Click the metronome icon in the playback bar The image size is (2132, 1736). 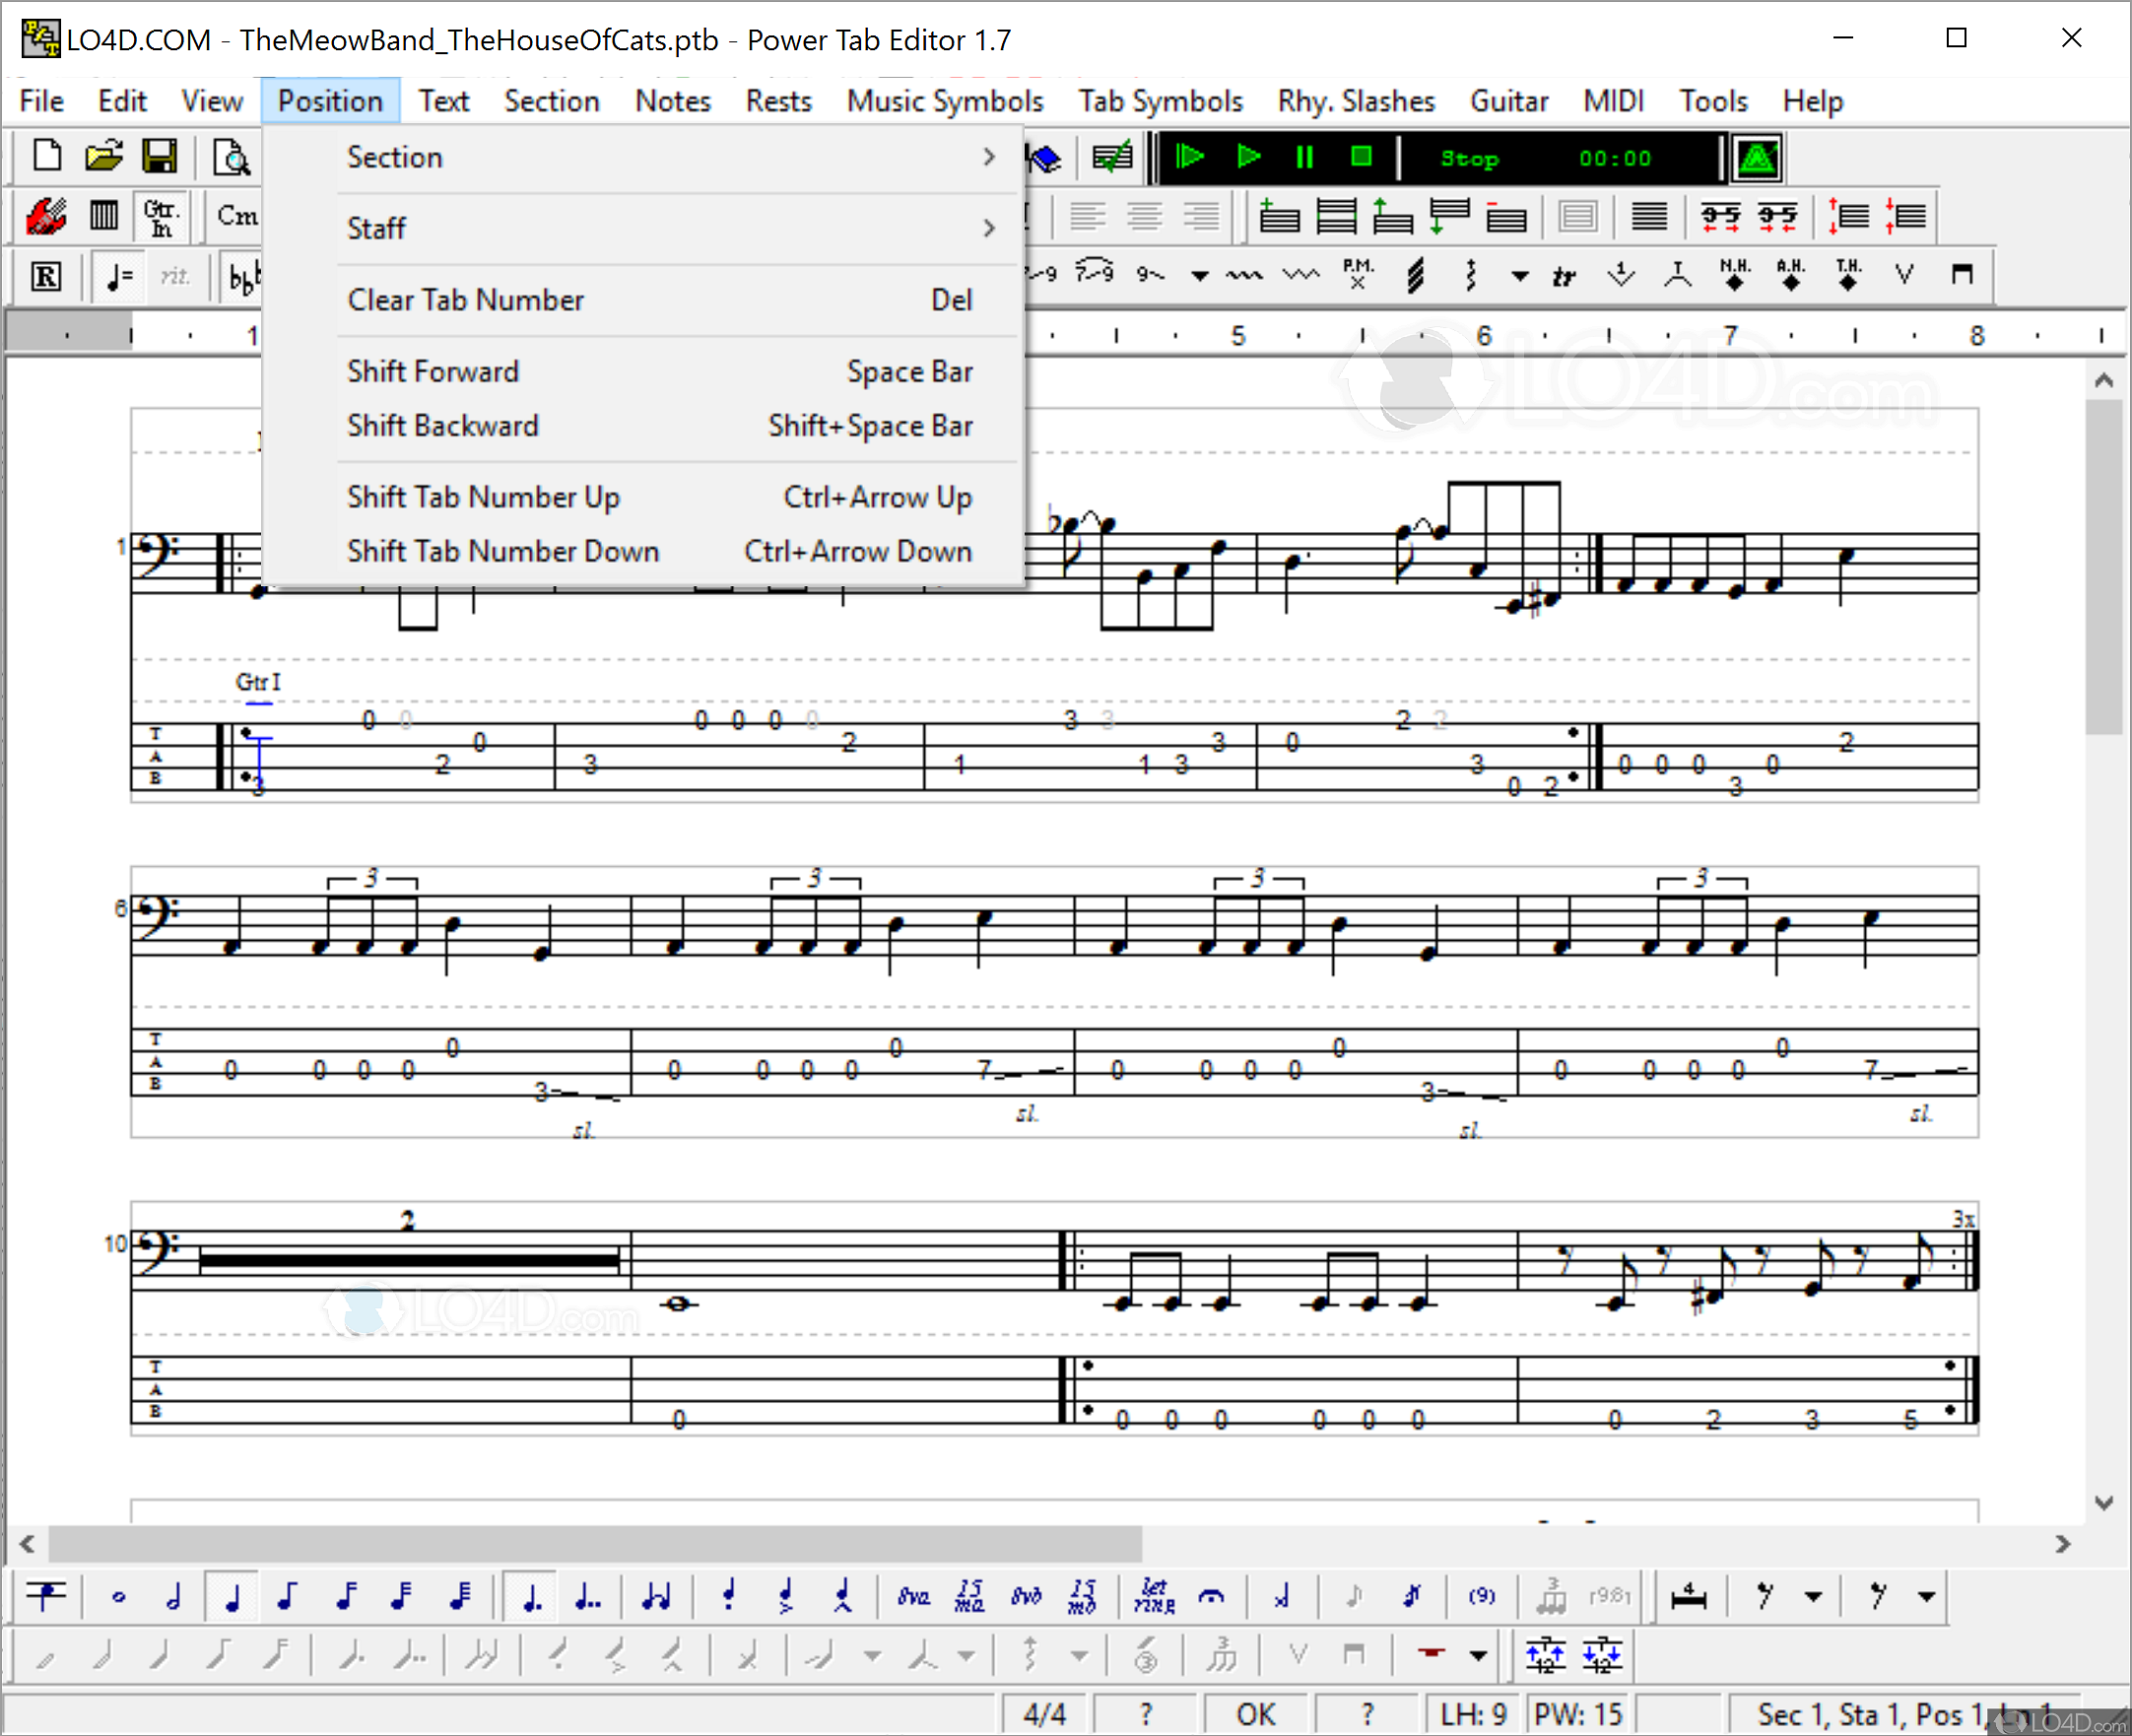click(x=1757, y=158)
